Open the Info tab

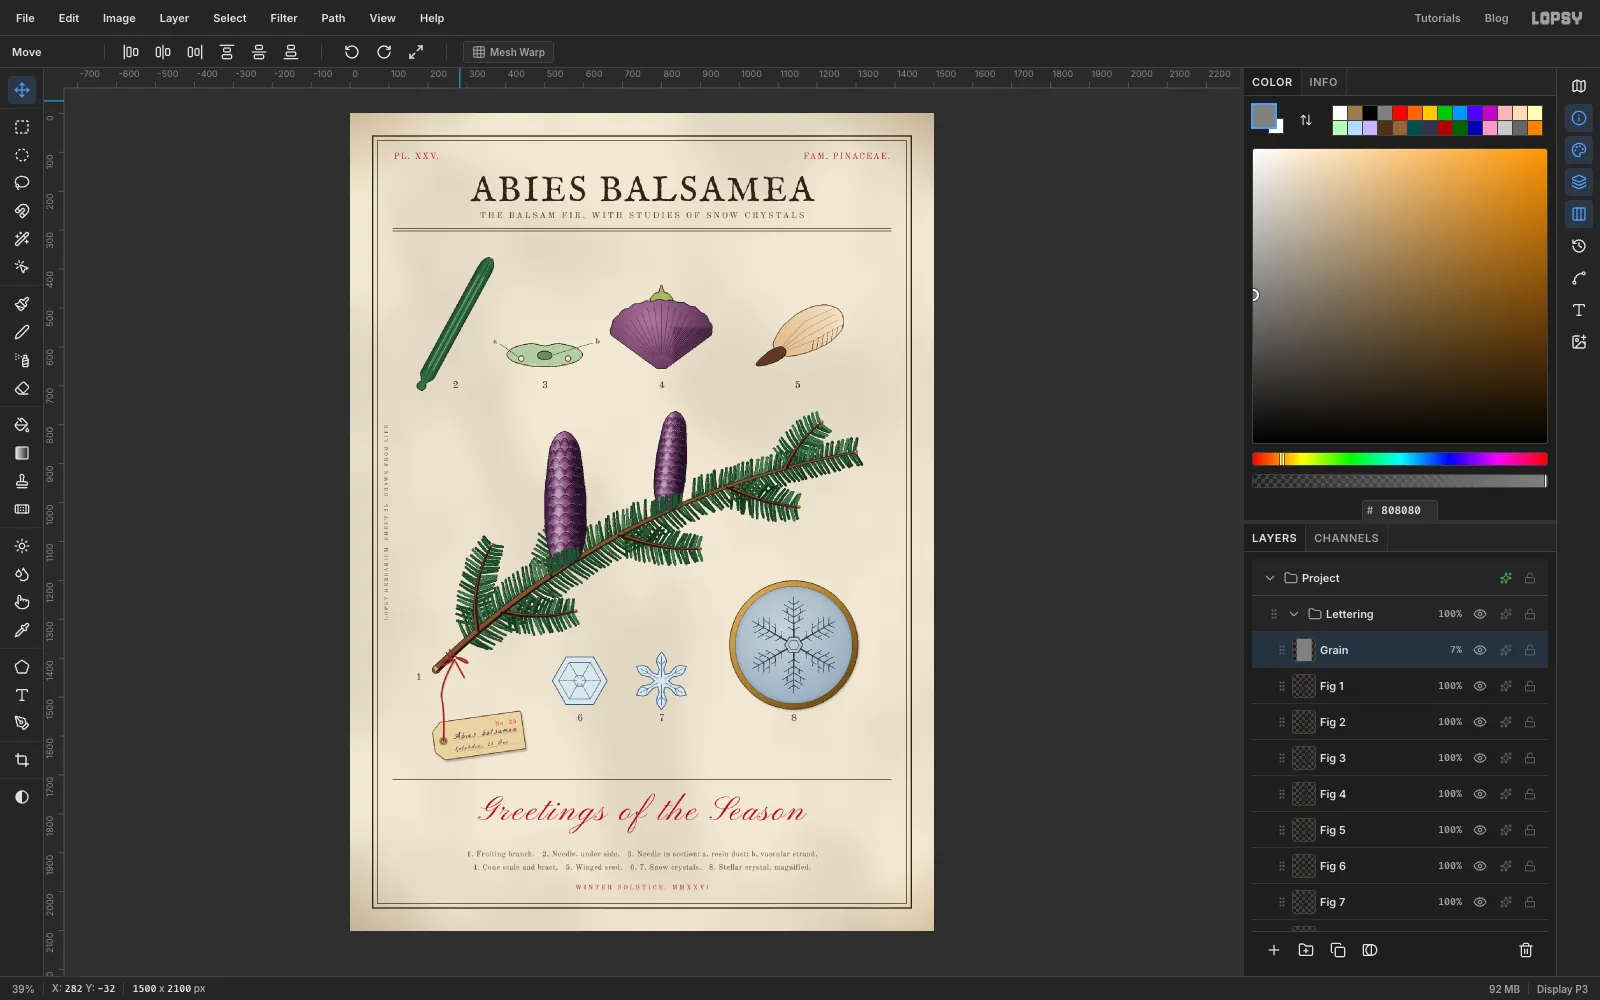[x=1323, y=82]
